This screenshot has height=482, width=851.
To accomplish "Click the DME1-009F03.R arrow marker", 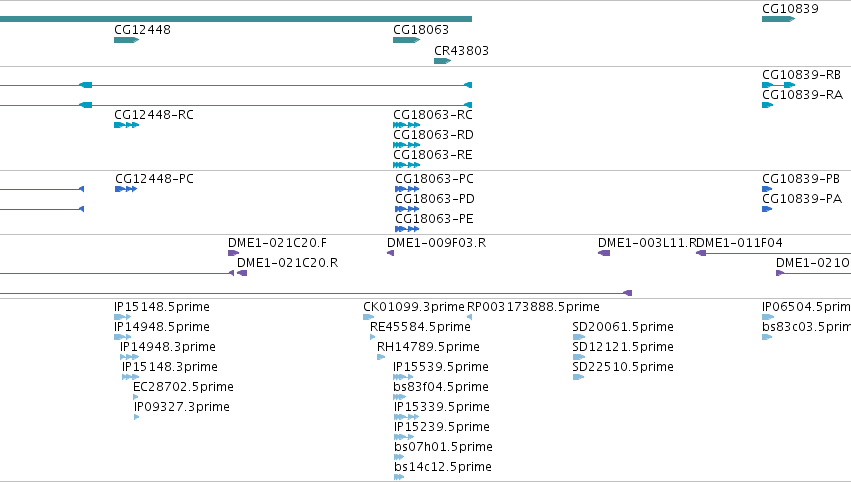I will [x=390, y=253].
